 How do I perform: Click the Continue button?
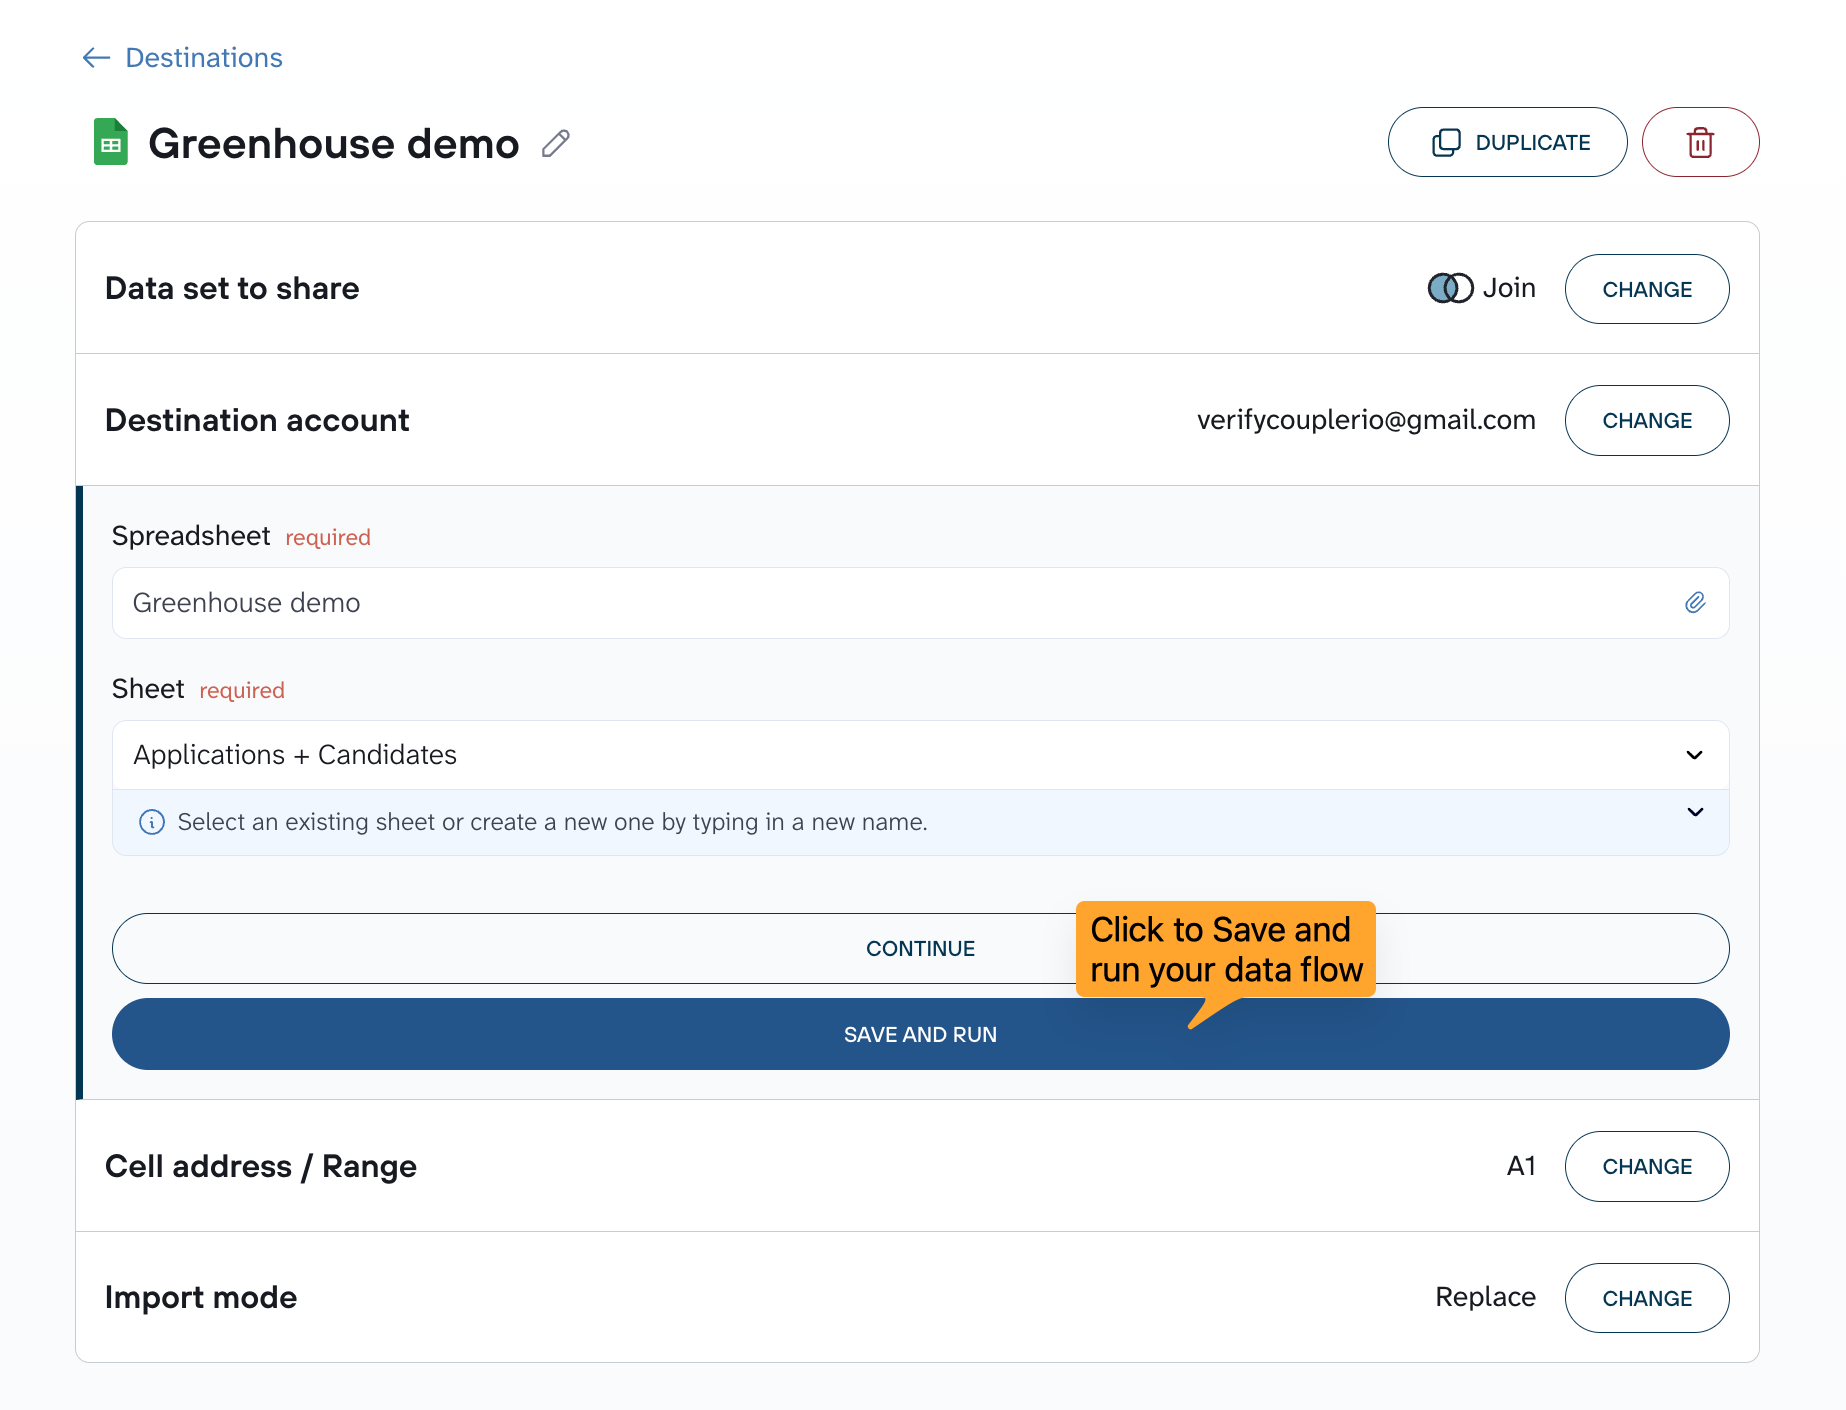(x=920, y=948)
